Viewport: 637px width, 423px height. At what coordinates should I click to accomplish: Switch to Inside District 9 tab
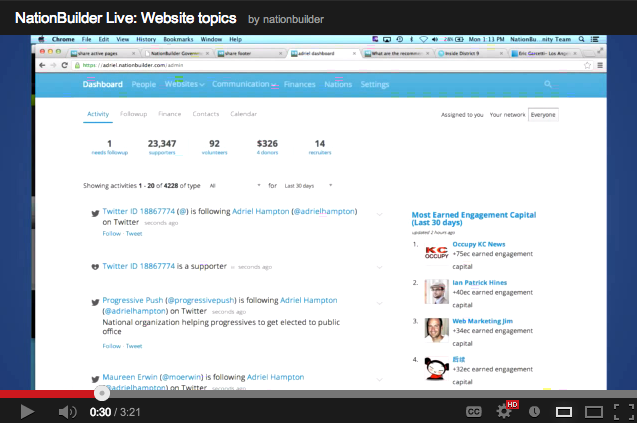click(470, 53)
